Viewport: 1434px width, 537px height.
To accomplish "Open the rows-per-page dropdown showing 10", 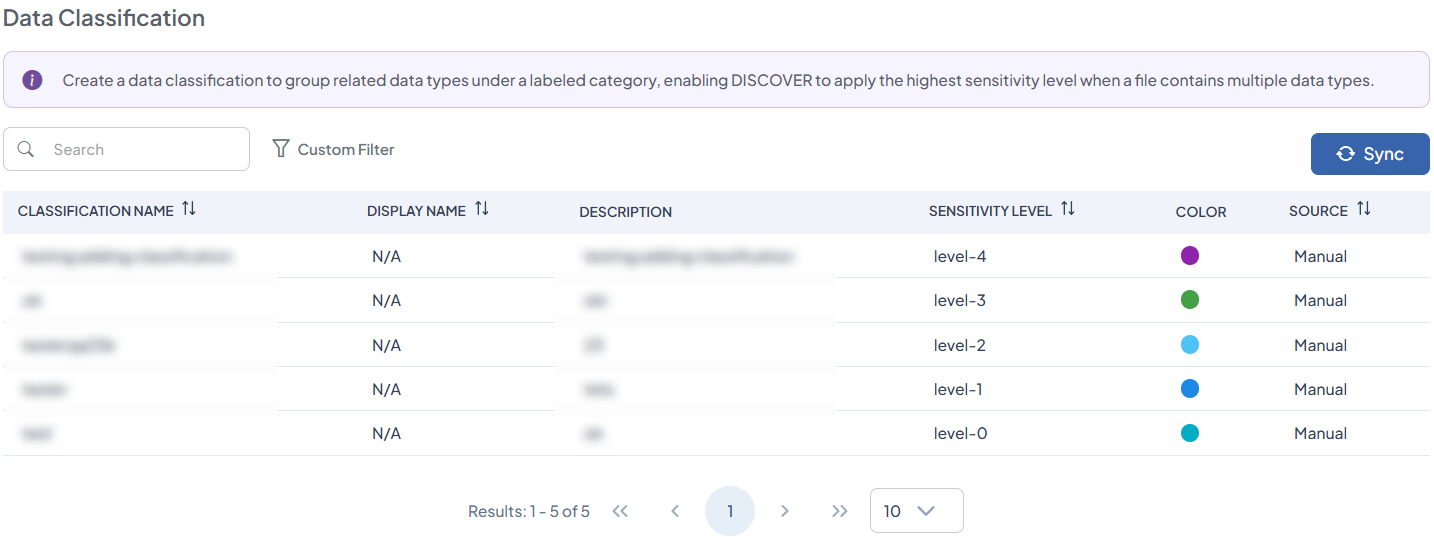I will 916,511.
